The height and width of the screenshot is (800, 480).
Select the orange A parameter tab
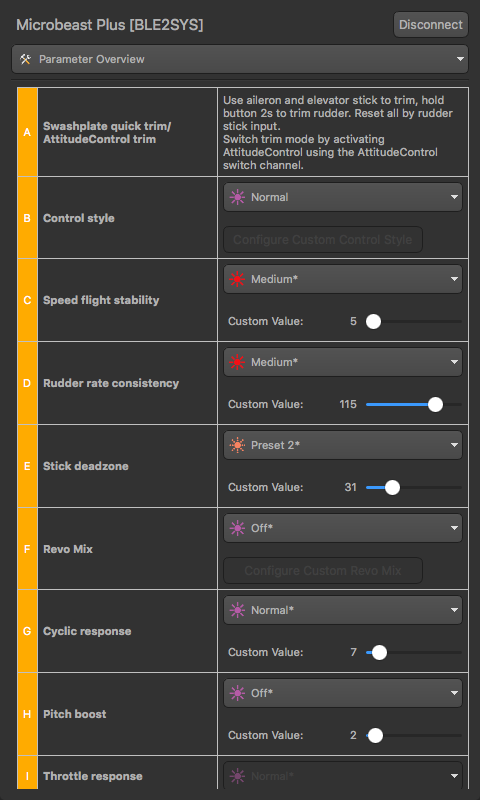(28, 132)
